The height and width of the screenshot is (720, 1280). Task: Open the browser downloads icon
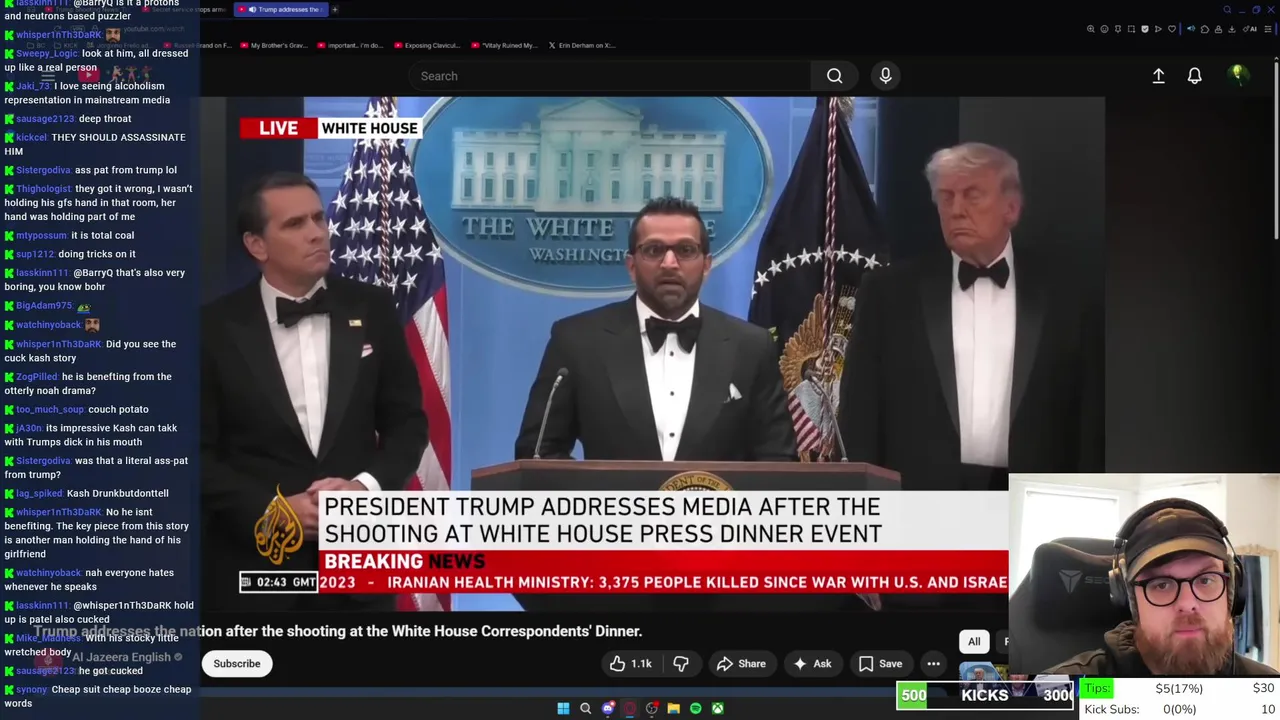click(x=1231, y=29)
